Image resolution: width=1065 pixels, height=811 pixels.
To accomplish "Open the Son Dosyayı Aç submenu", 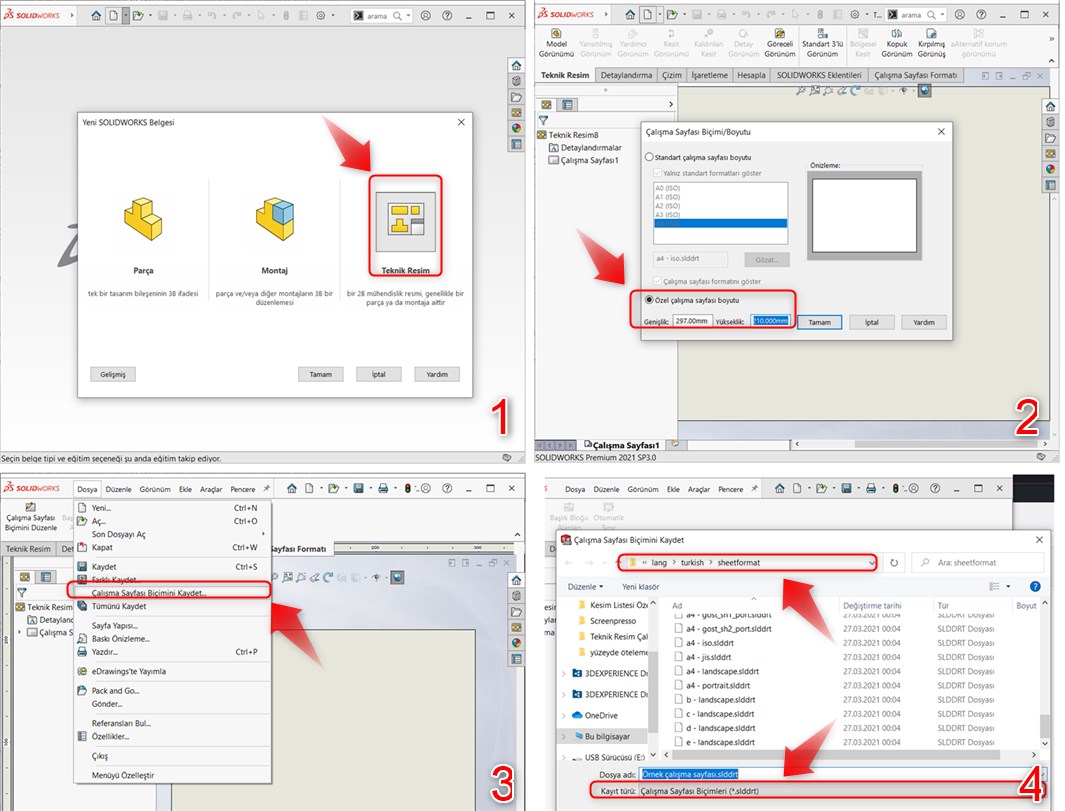I will click(x=172, y=535).
